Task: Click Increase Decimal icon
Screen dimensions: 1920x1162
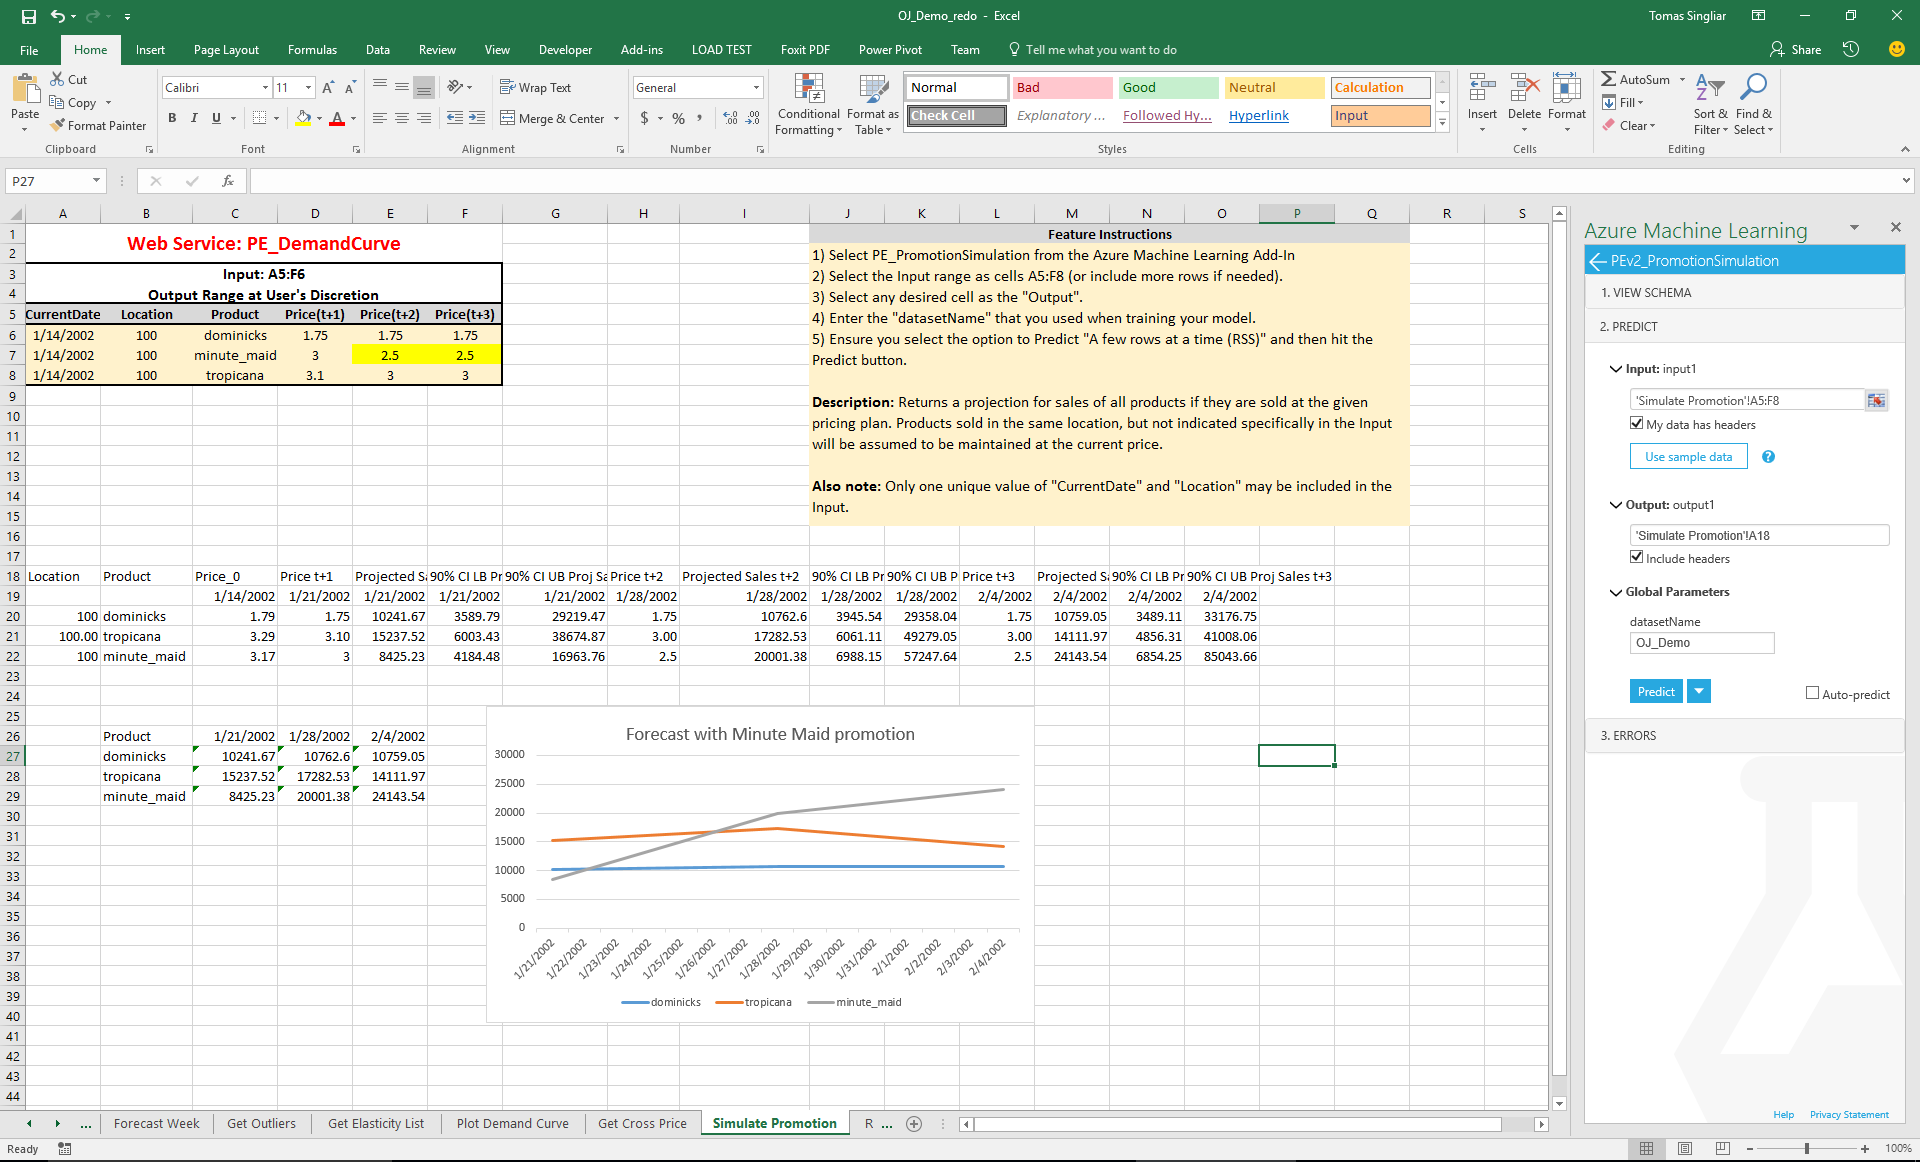Action: click(731, 118)
